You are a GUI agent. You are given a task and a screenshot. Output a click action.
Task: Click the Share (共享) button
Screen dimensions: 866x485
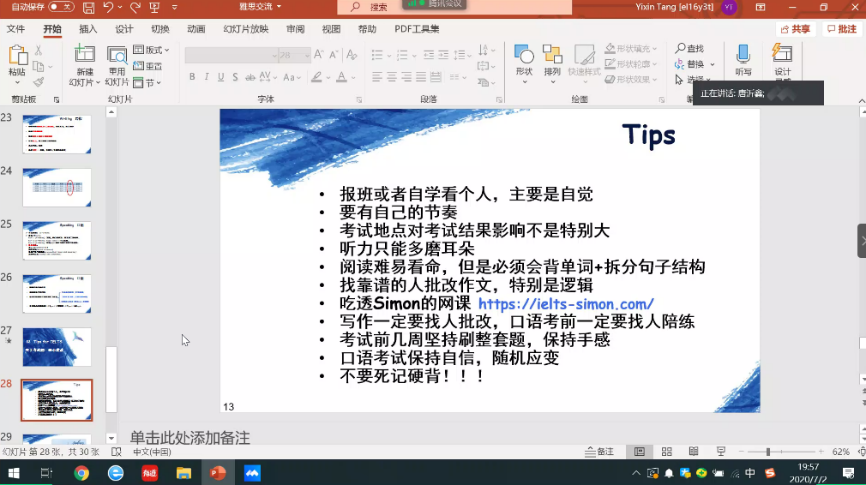coord(795,29)
